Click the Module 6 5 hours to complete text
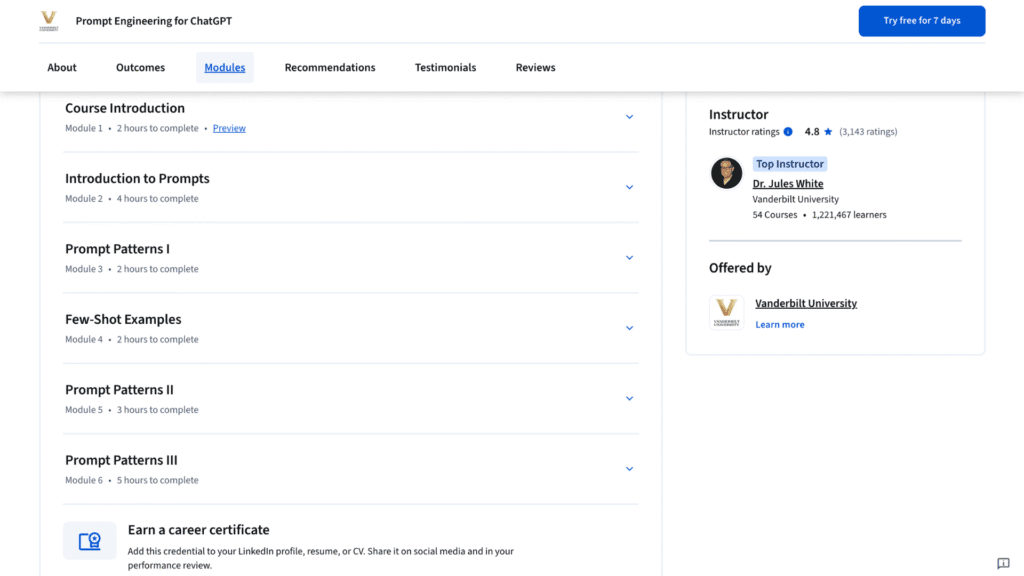This screenshot has height=576, width=1024. pyautogui.click(x=131, y=481)
